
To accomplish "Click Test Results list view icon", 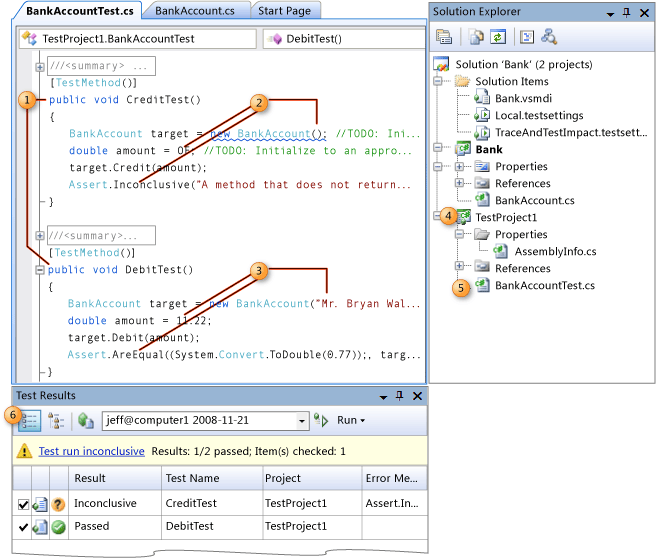I will click(30, 421).
